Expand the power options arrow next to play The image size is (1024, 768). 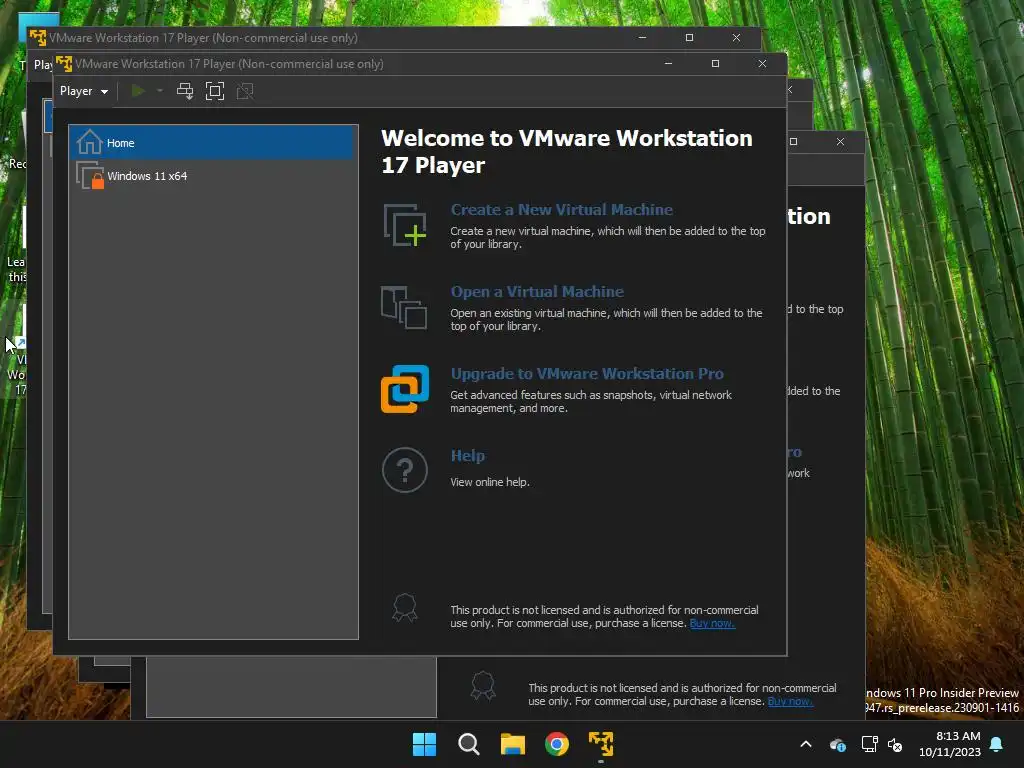160,91
